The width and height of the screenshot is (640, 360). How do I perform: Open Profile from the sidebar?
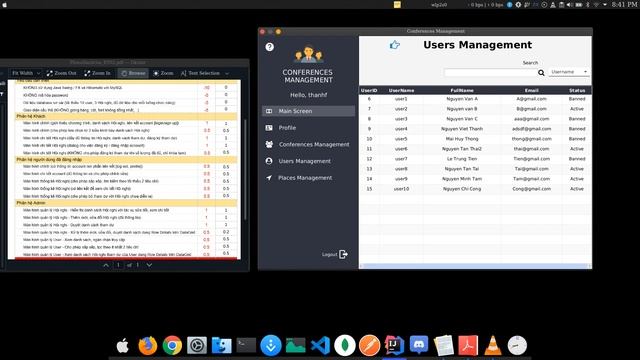[x=308, y=128]
